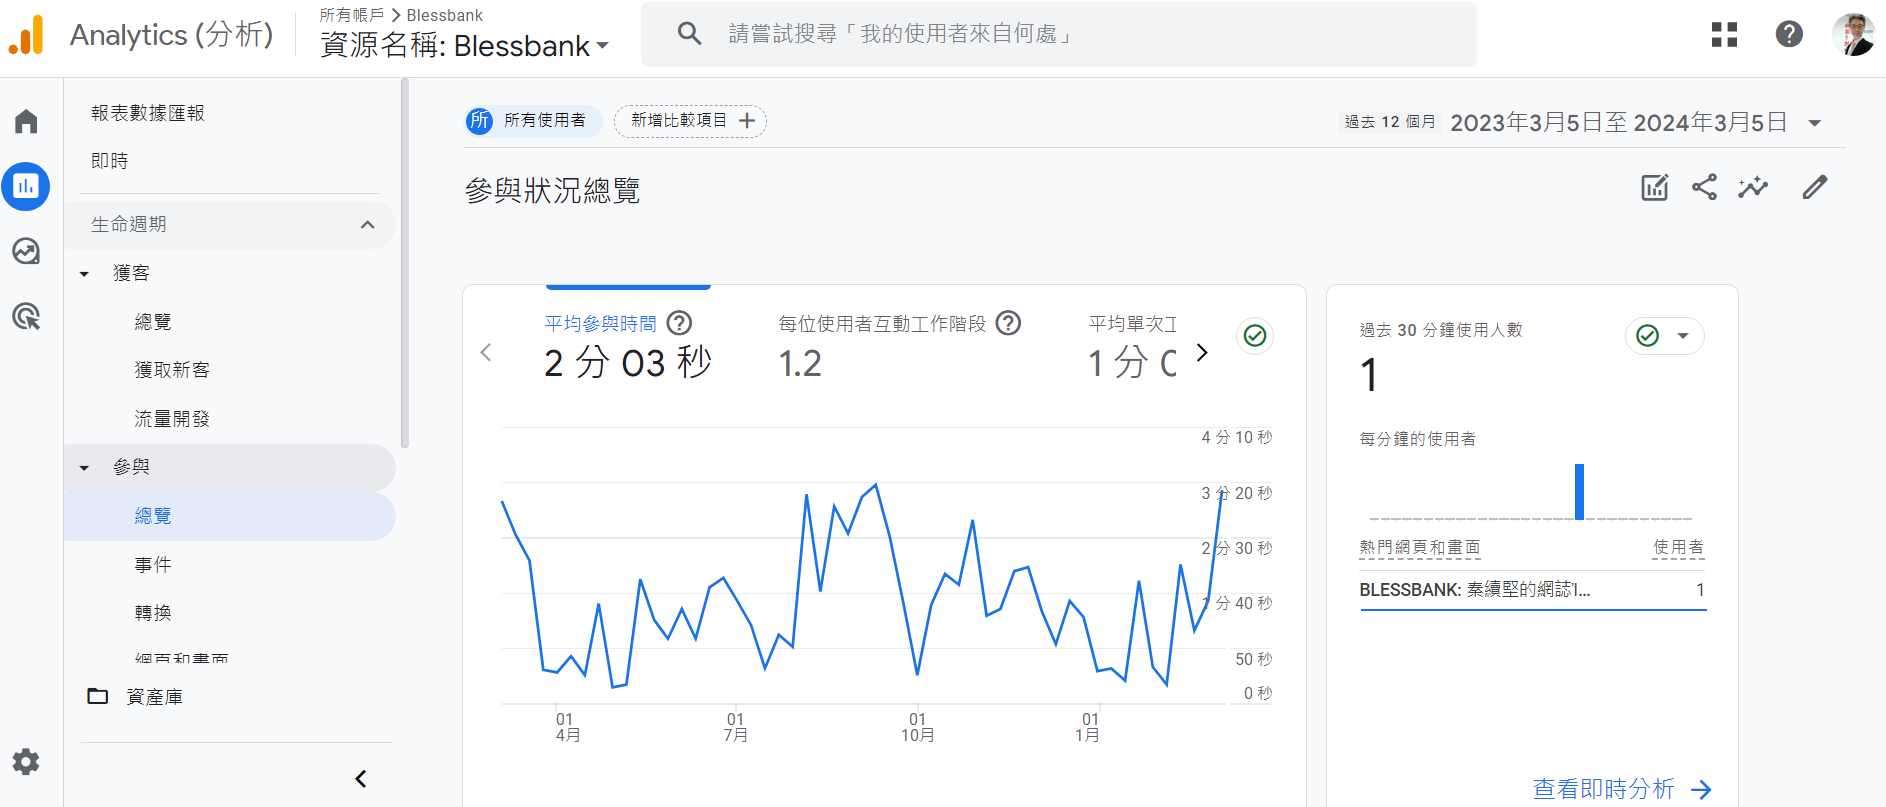The height and width of the screenshot is (807, 1886).
Task: Open 流量開發 report
Action: [172, 419]
